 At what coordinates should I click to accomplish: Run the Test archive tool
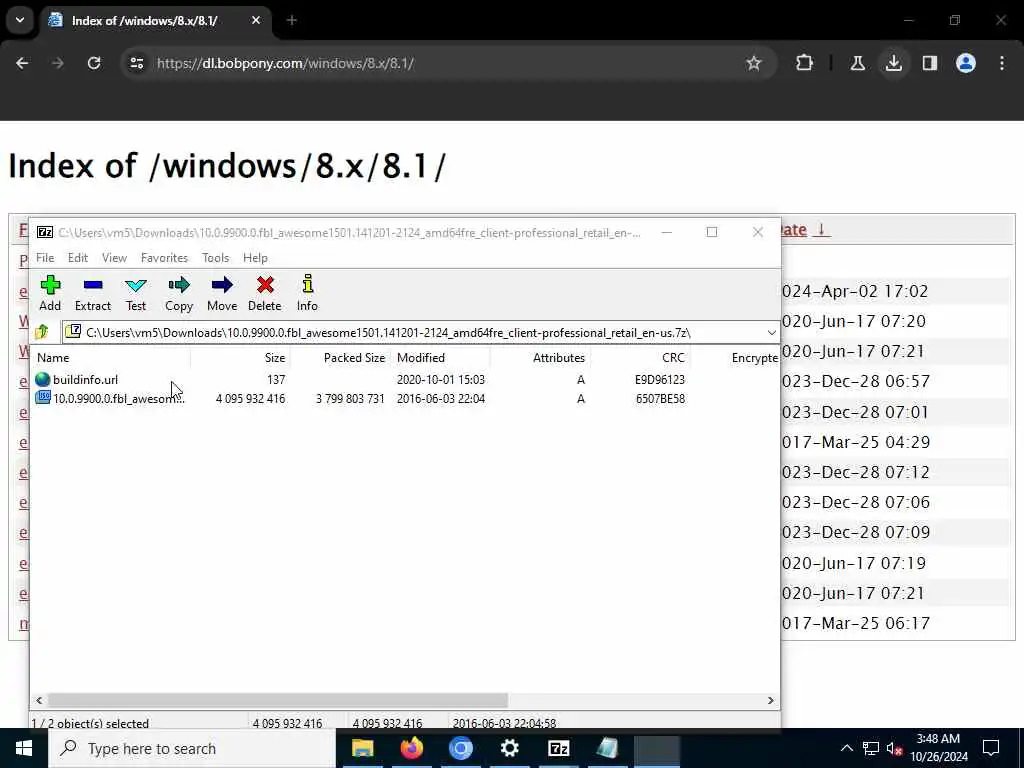click(136, 293)
